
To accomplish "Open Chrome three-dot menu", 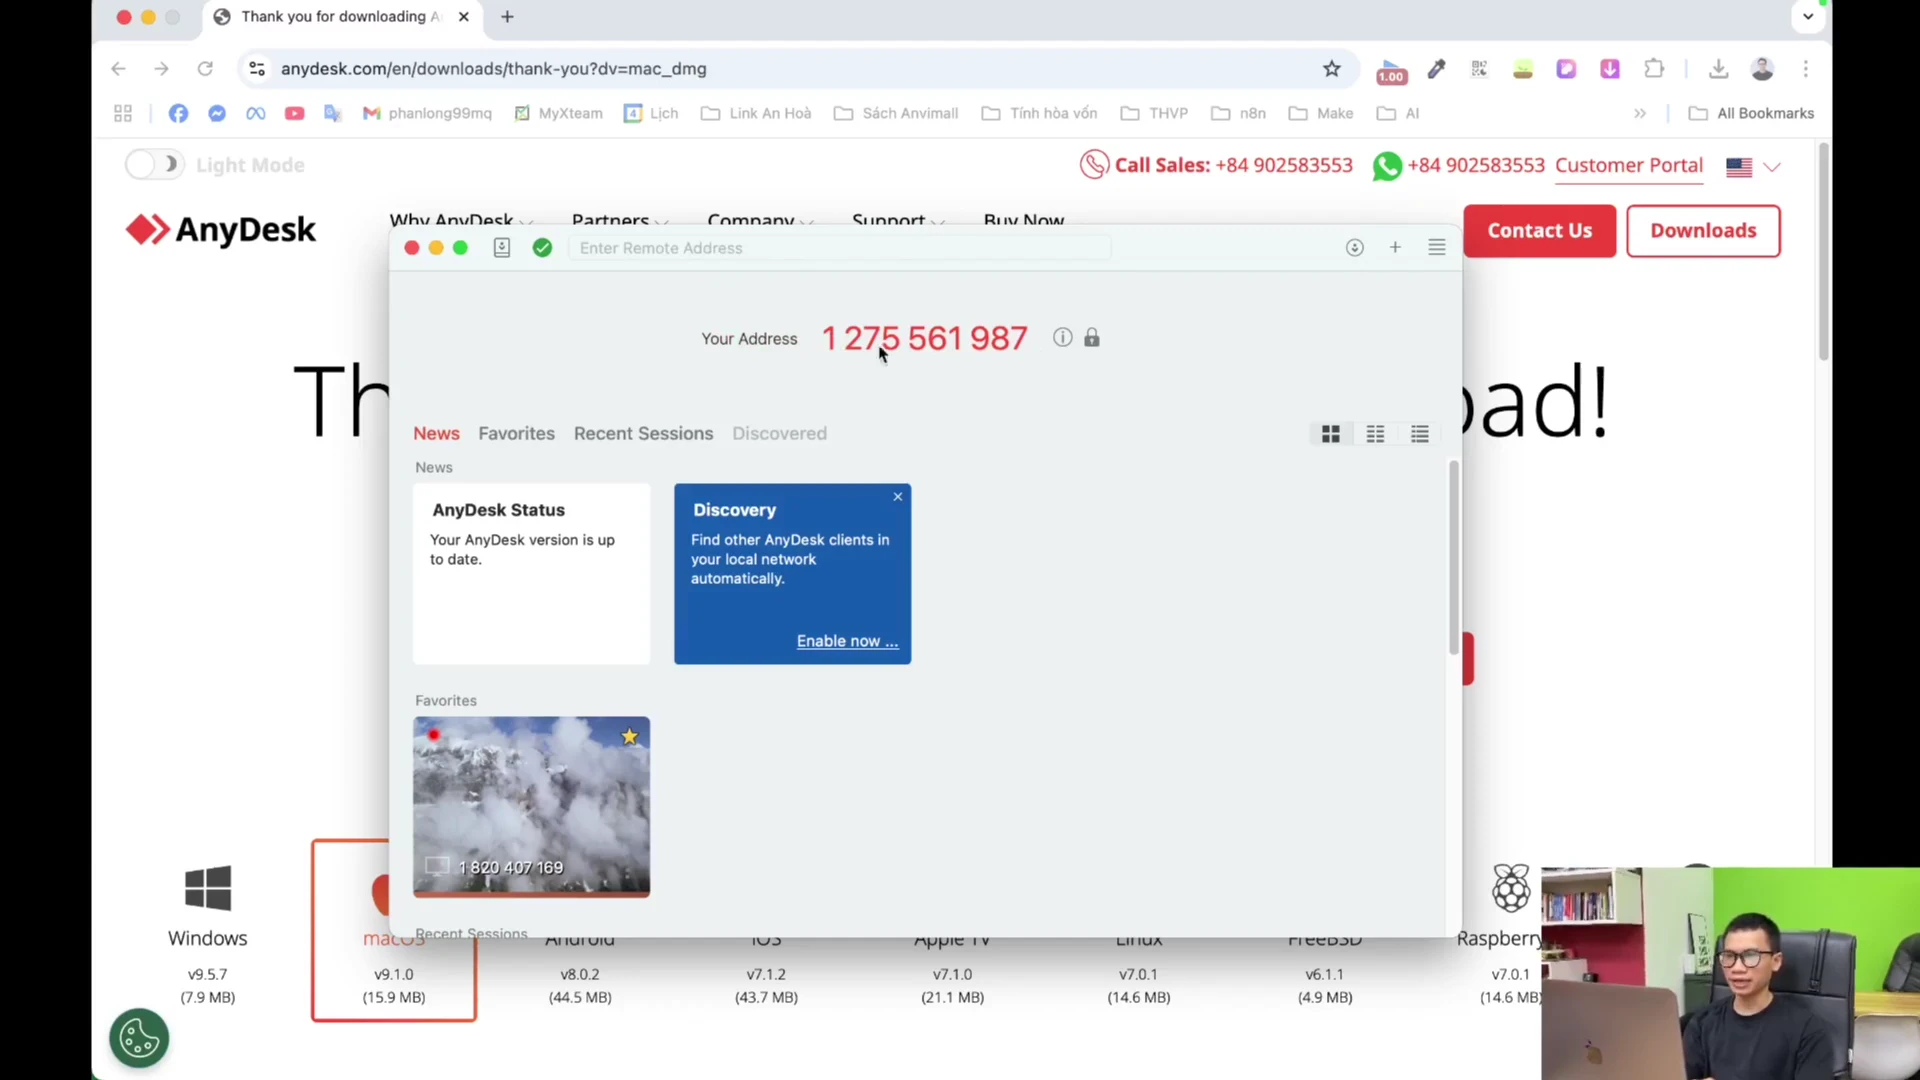I will pos(1806,69).
